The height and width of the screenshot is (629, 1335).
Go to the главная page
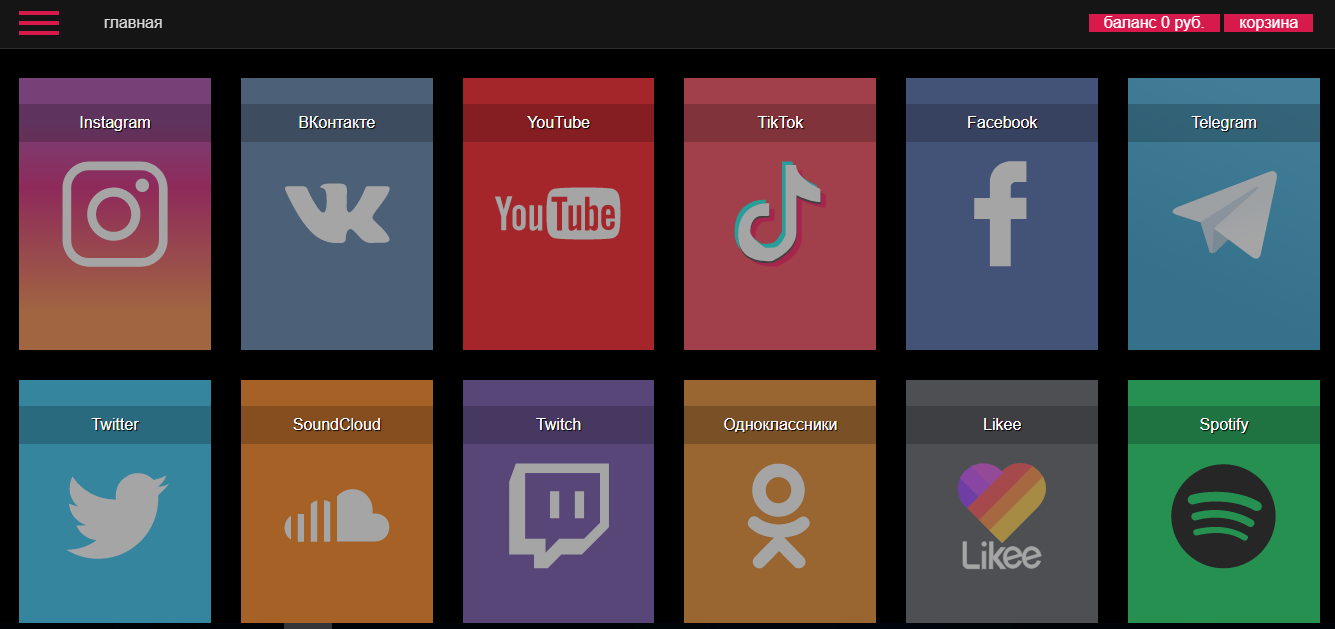pos(133,23)
